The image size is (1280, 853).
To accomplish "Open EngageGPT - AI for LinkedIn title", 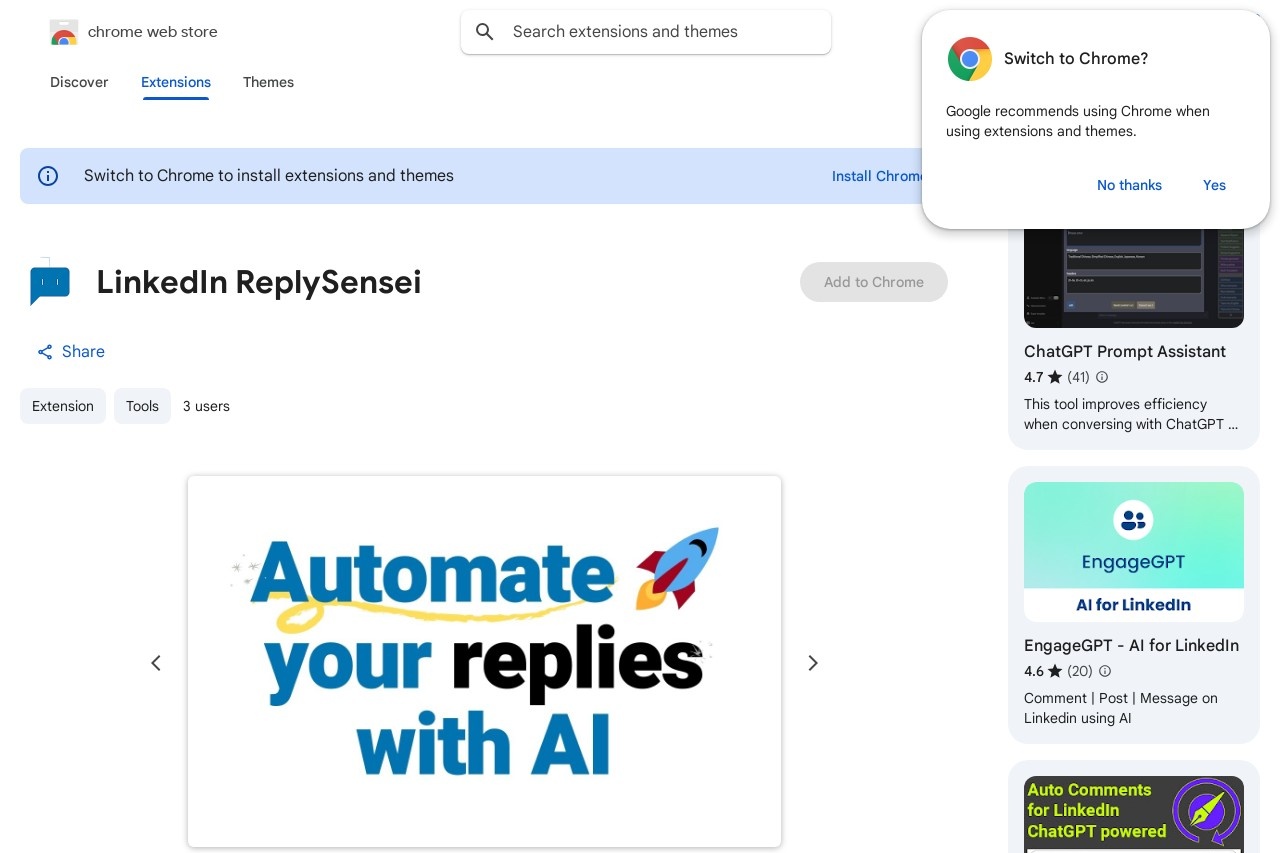I will pos(1131,646).
